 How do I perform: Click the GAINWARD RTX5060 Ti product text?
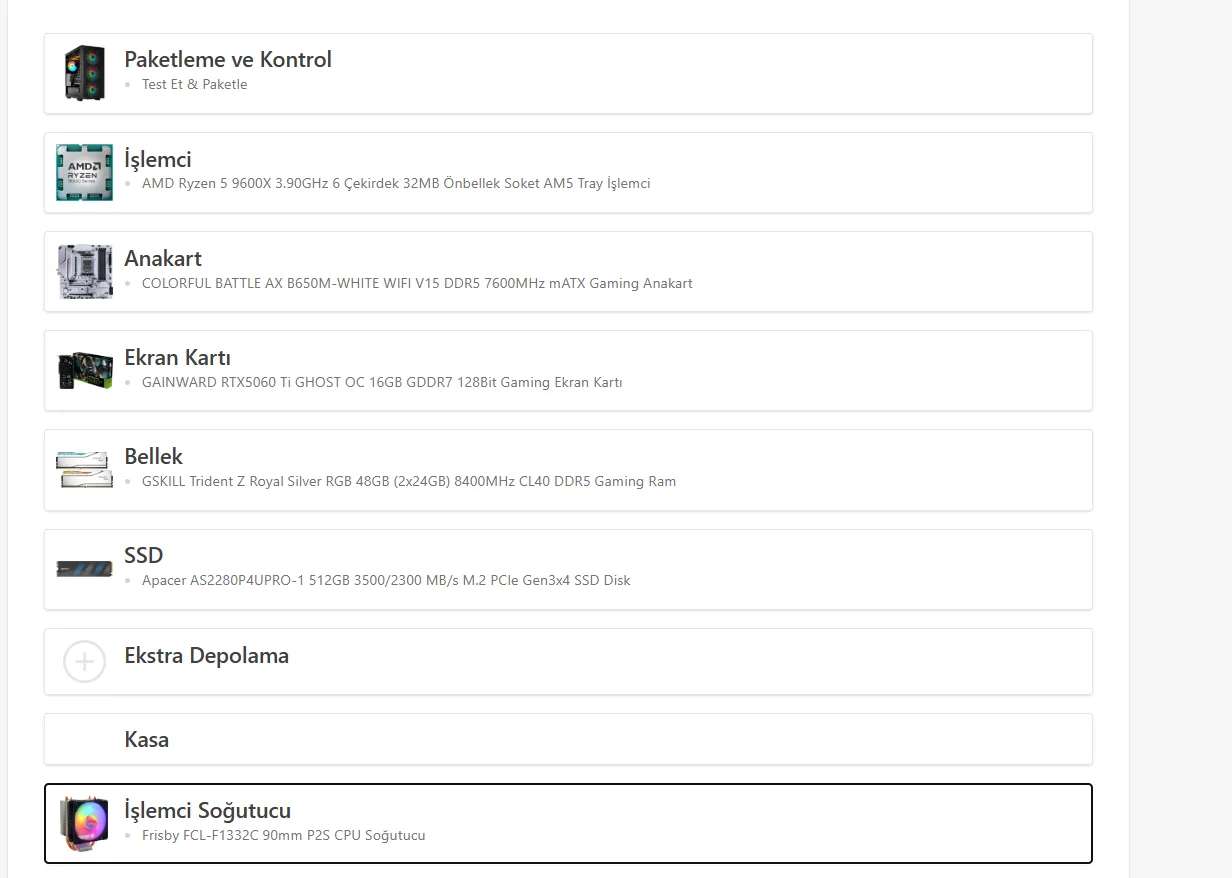pos(382,382)
